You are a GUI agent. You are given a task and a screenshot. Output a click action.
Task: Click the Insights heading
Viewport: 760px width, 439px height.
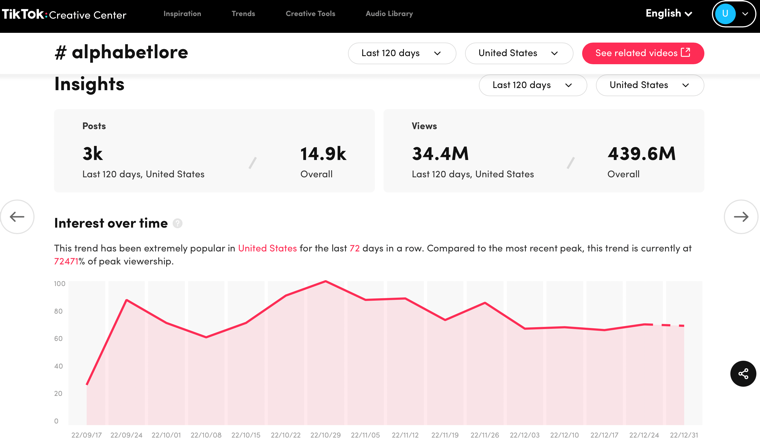89,84
